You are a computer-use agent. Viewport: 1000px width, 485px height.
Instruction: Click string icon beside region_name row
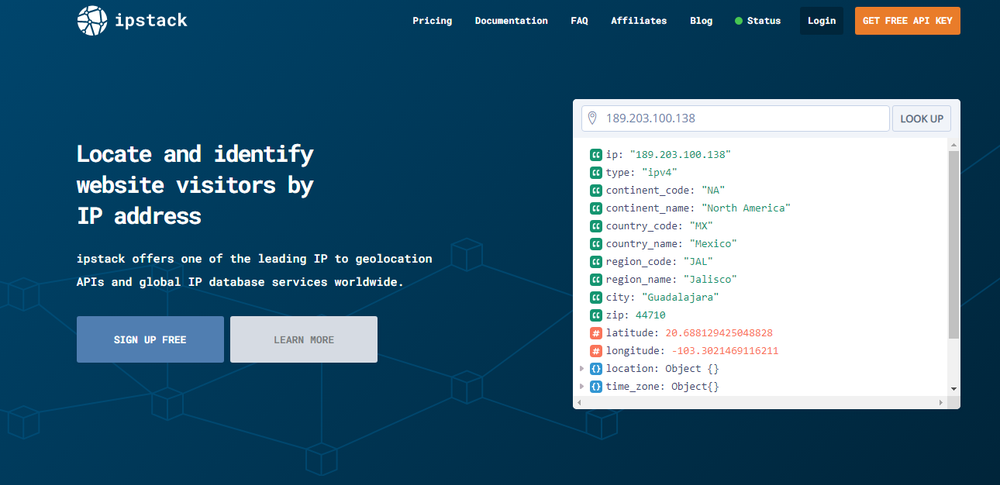[x=596, y=280]
